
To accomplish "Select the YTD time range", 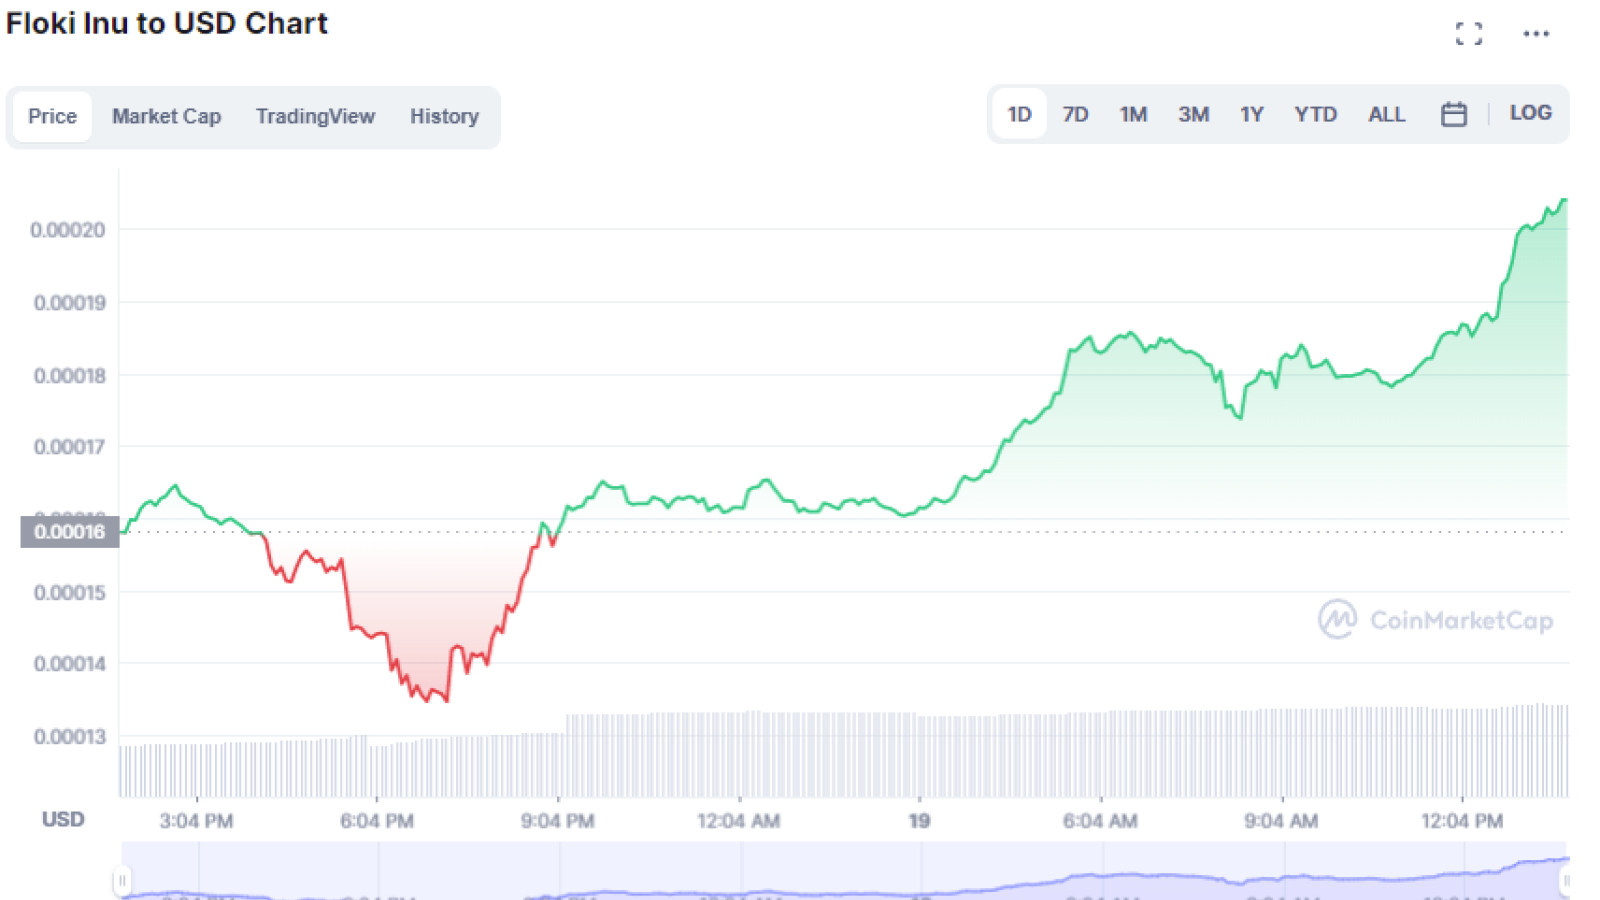I will [1315, 114].
